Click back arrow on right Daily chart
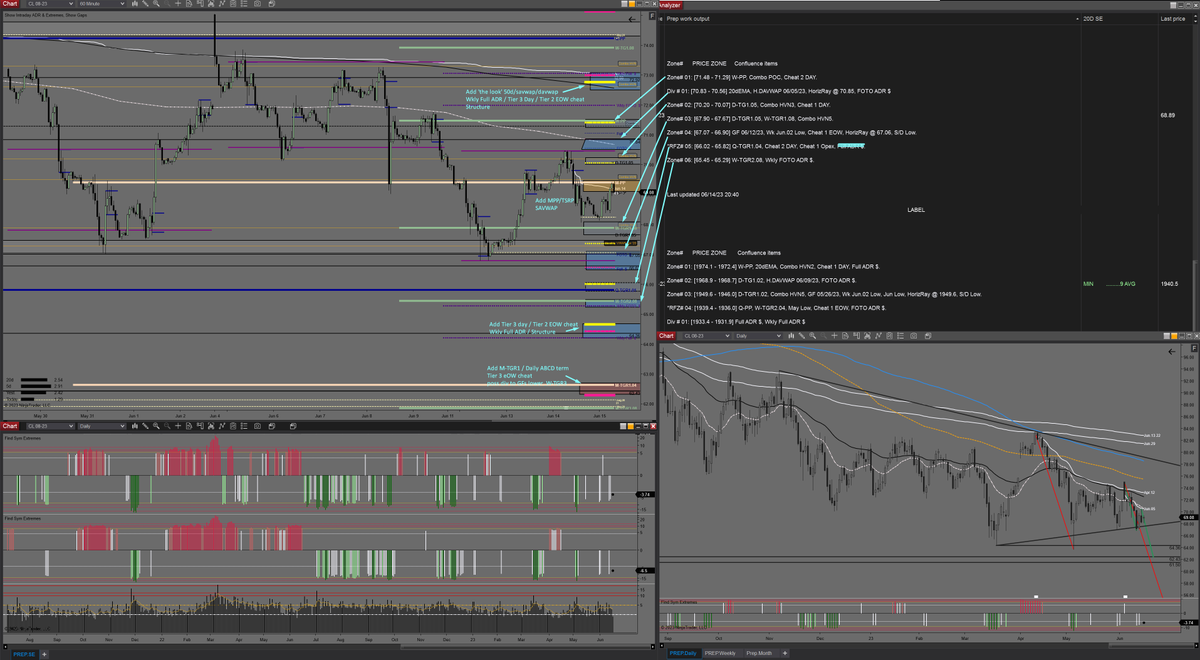Image resolution: width=1200 pixels, height=660 pixels. click(x=1172, y=351)
